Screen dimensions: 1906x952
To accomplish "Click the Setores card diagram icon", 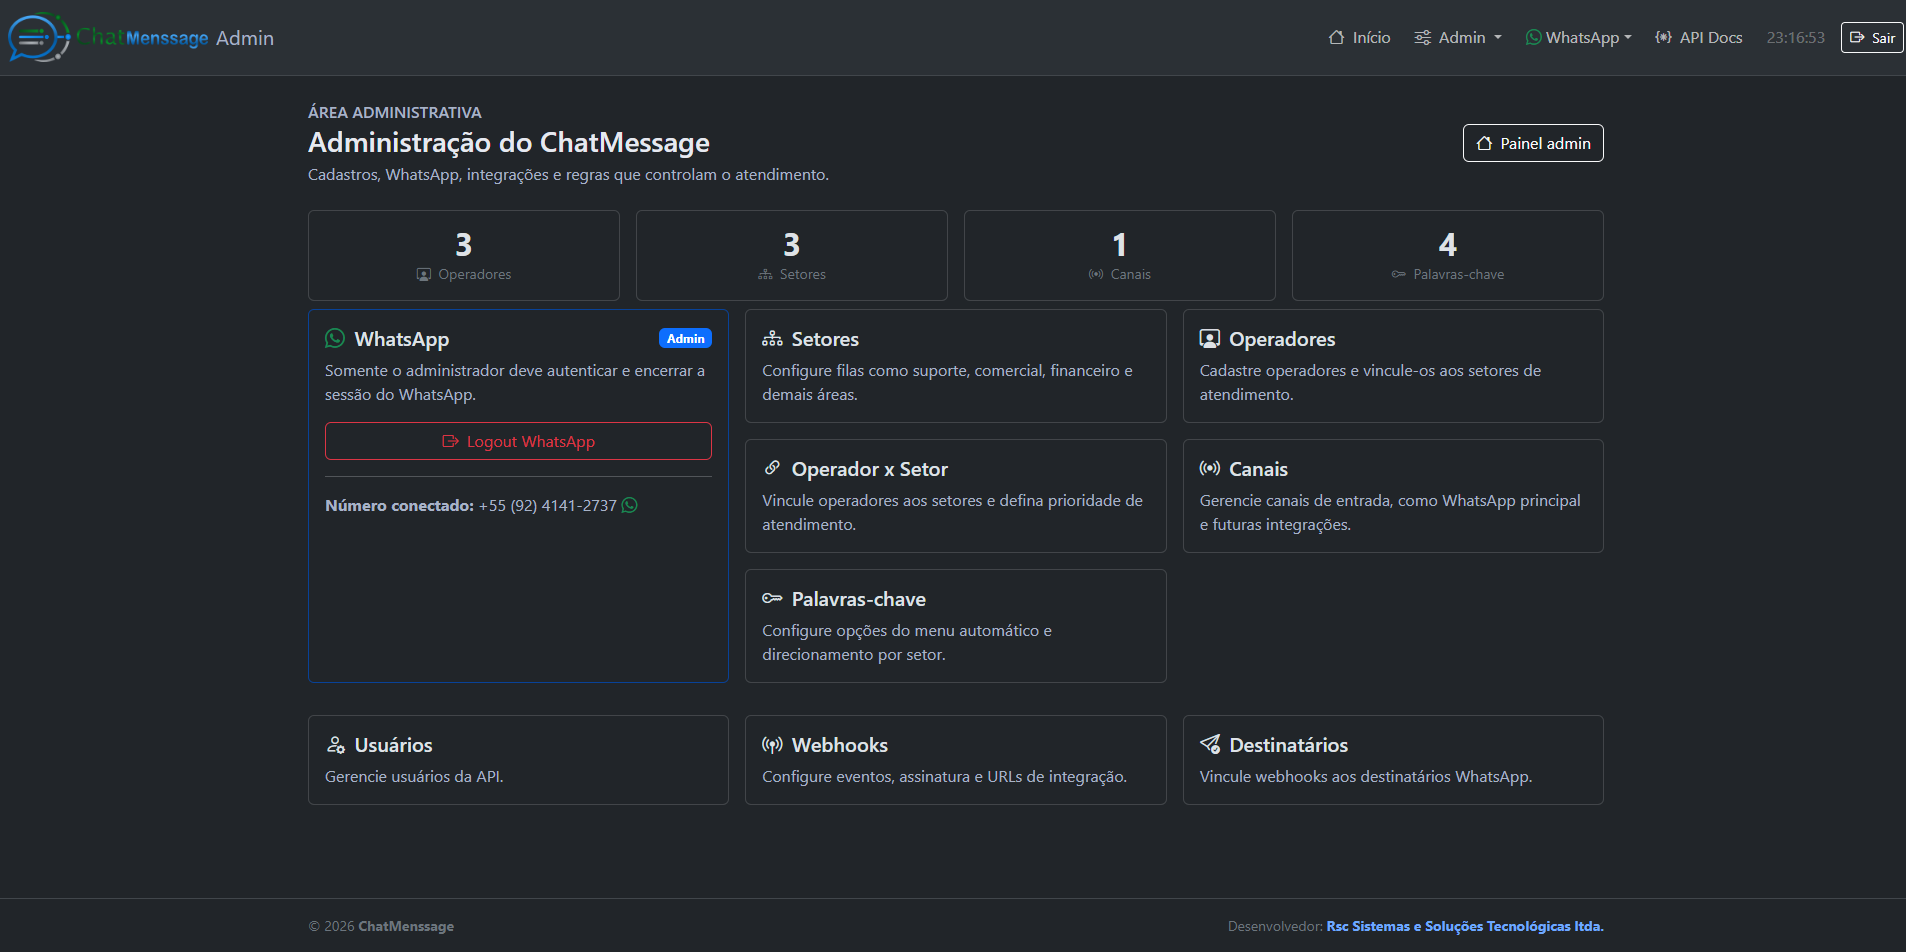I will point(772,339).
